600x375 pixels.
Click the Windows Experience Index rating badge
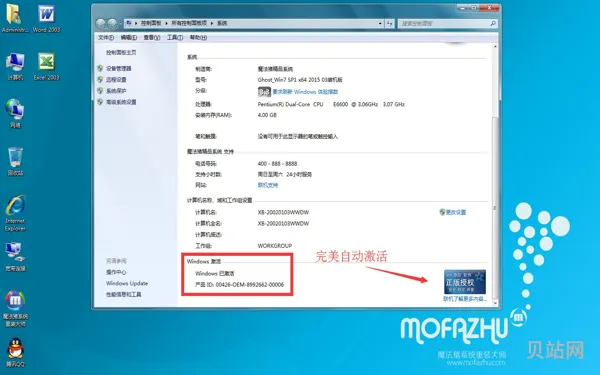(x=264, y=92)
